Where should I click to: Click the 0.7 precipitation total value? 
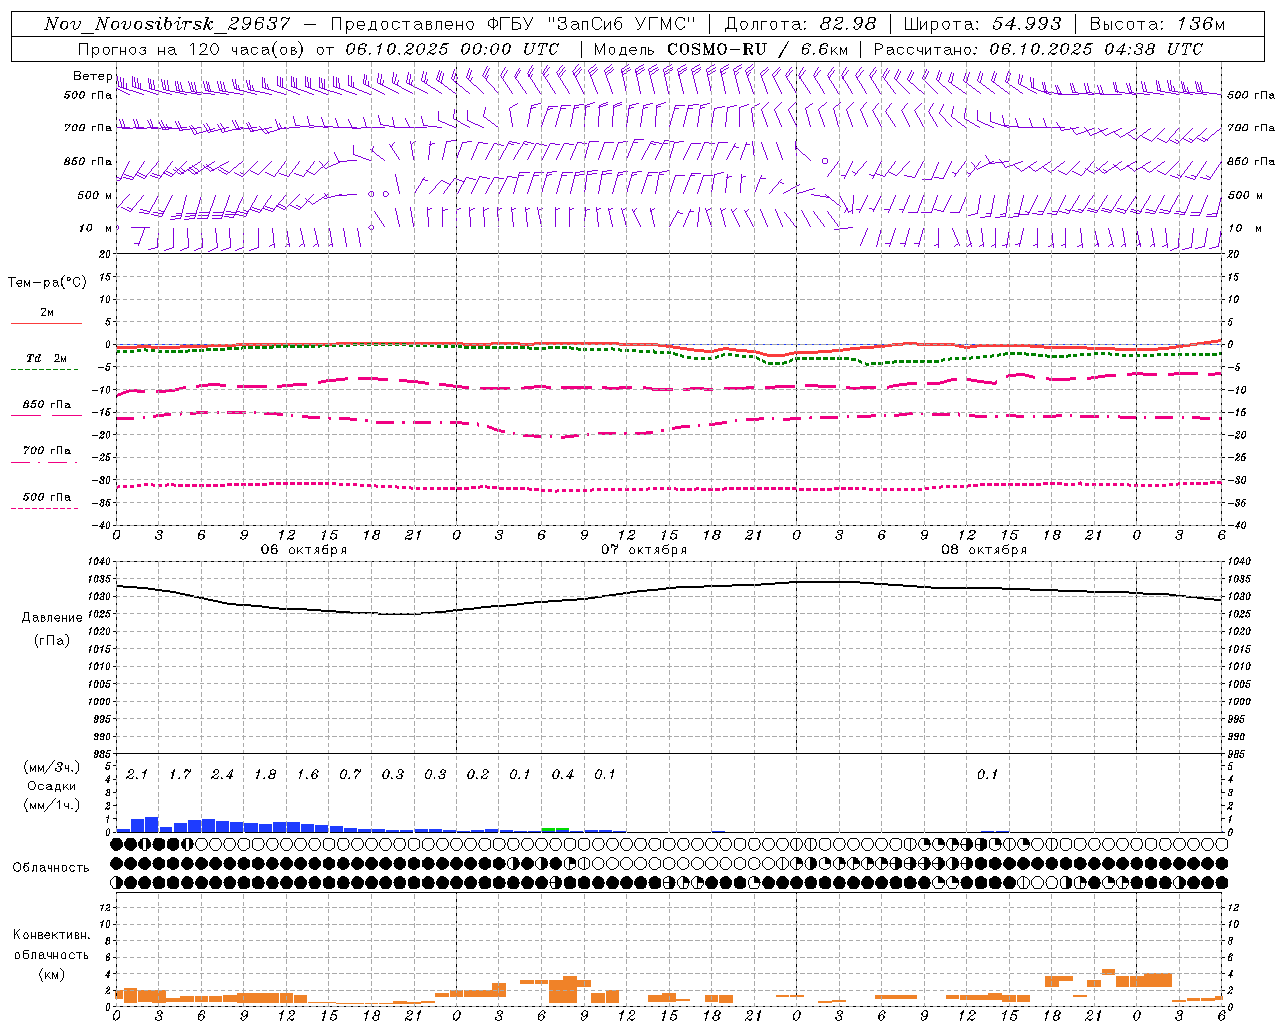350,774
